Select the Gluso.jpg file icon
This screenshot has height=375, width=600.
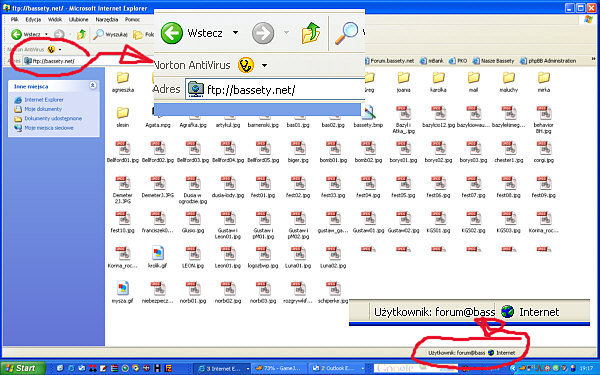pyautogui.click(x=193, y=218)
